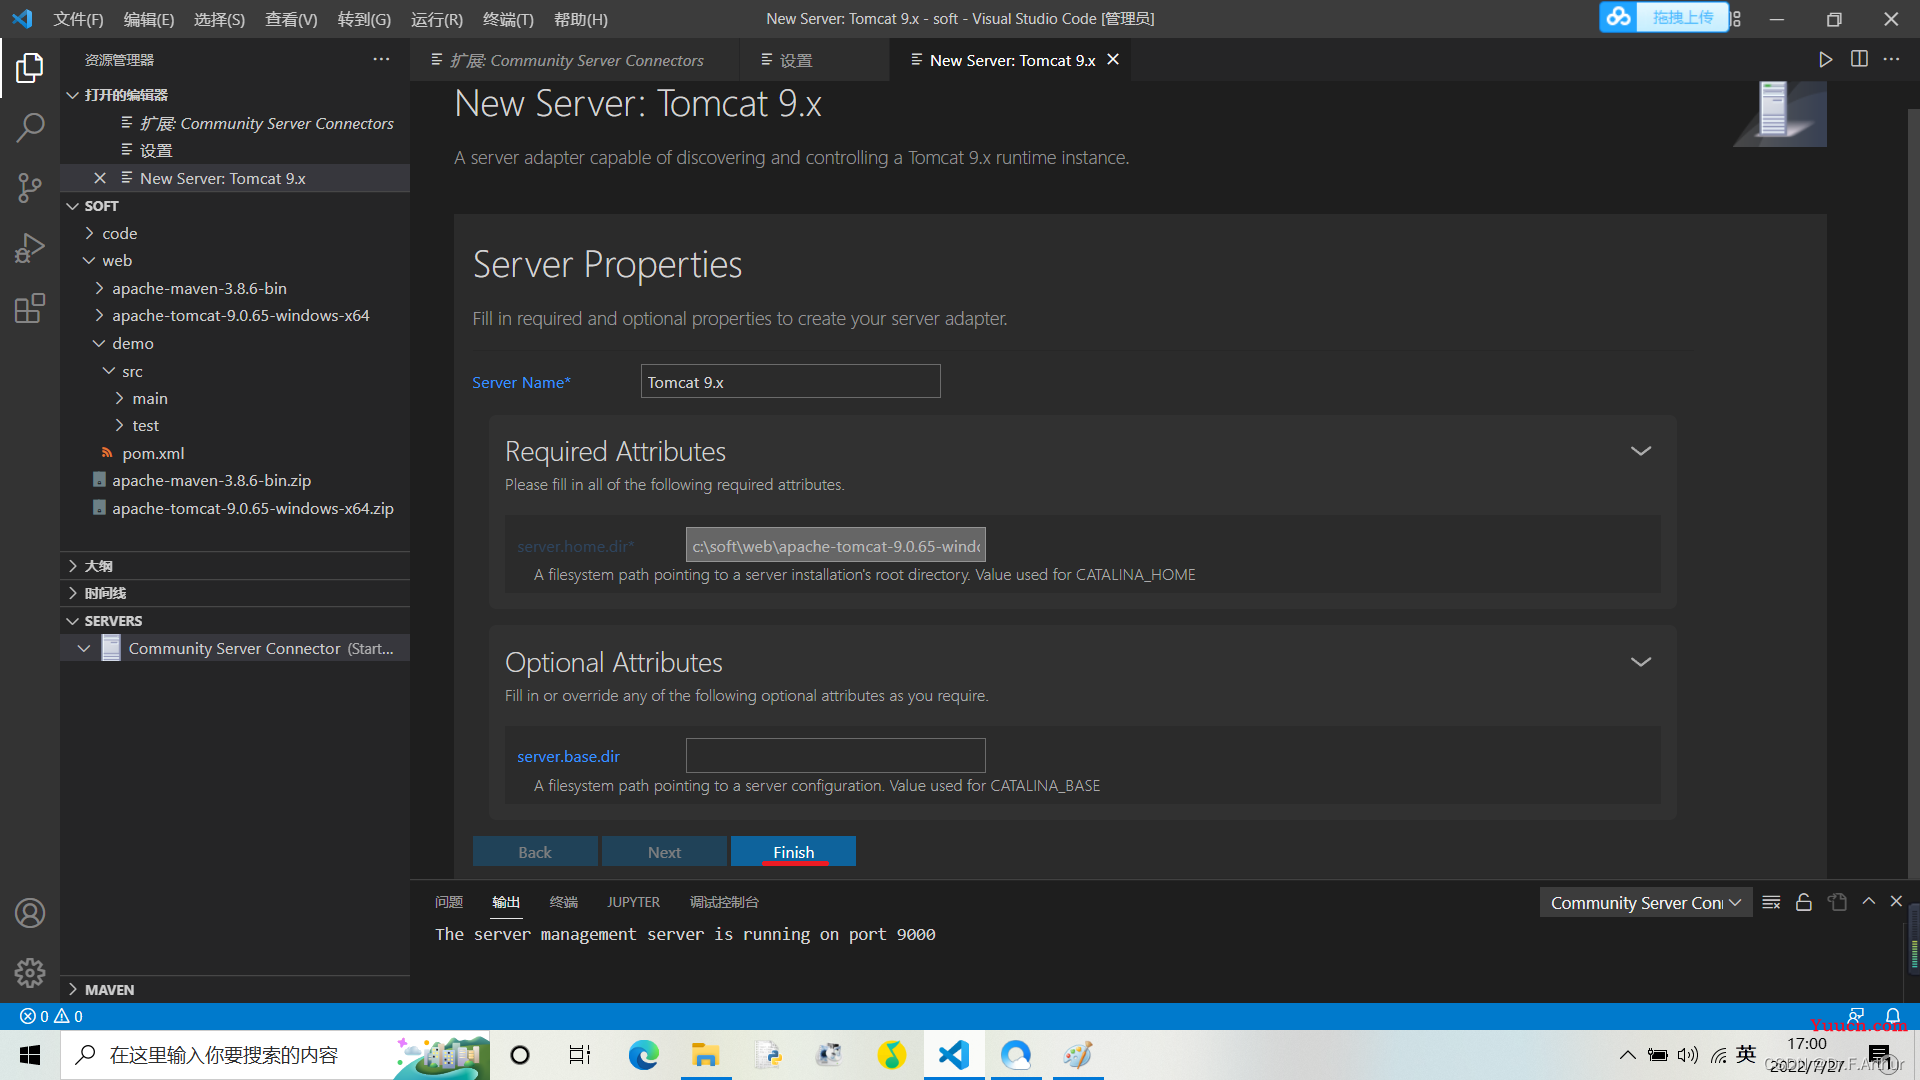Image resolution: width=1920 pixels, height=1080 pixels.
Task: Click the Split Editor icon top right
Action: point(1858,58)
